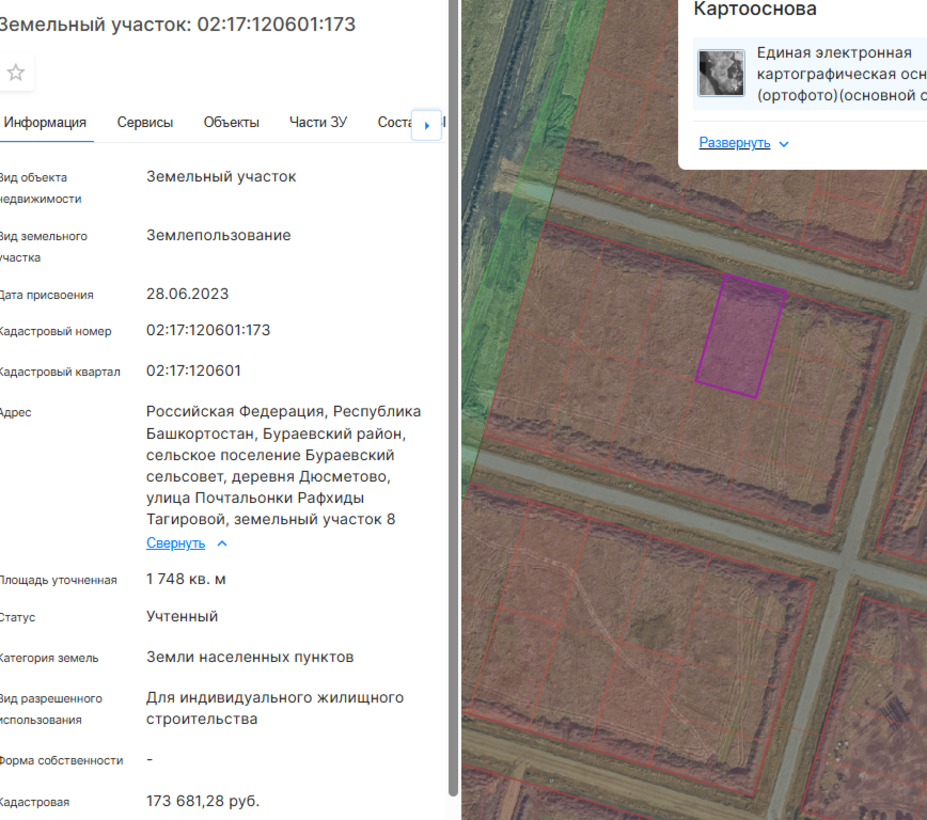Click the purple highlighted parcel on map
This screenshot has width=927, height=820.
point(740,336)
